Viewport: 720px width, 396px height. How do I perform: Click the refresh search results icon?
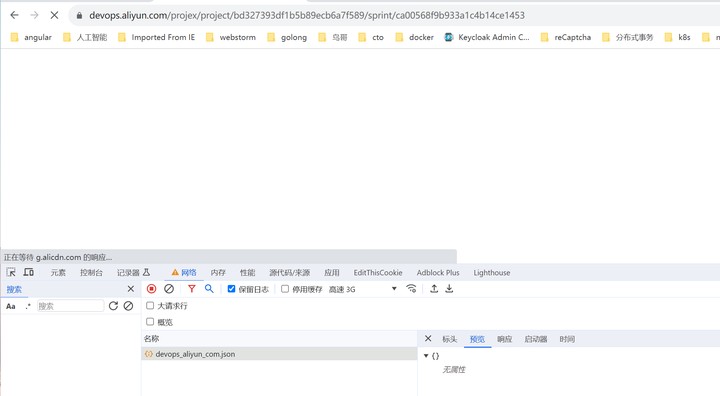[113, 306]
